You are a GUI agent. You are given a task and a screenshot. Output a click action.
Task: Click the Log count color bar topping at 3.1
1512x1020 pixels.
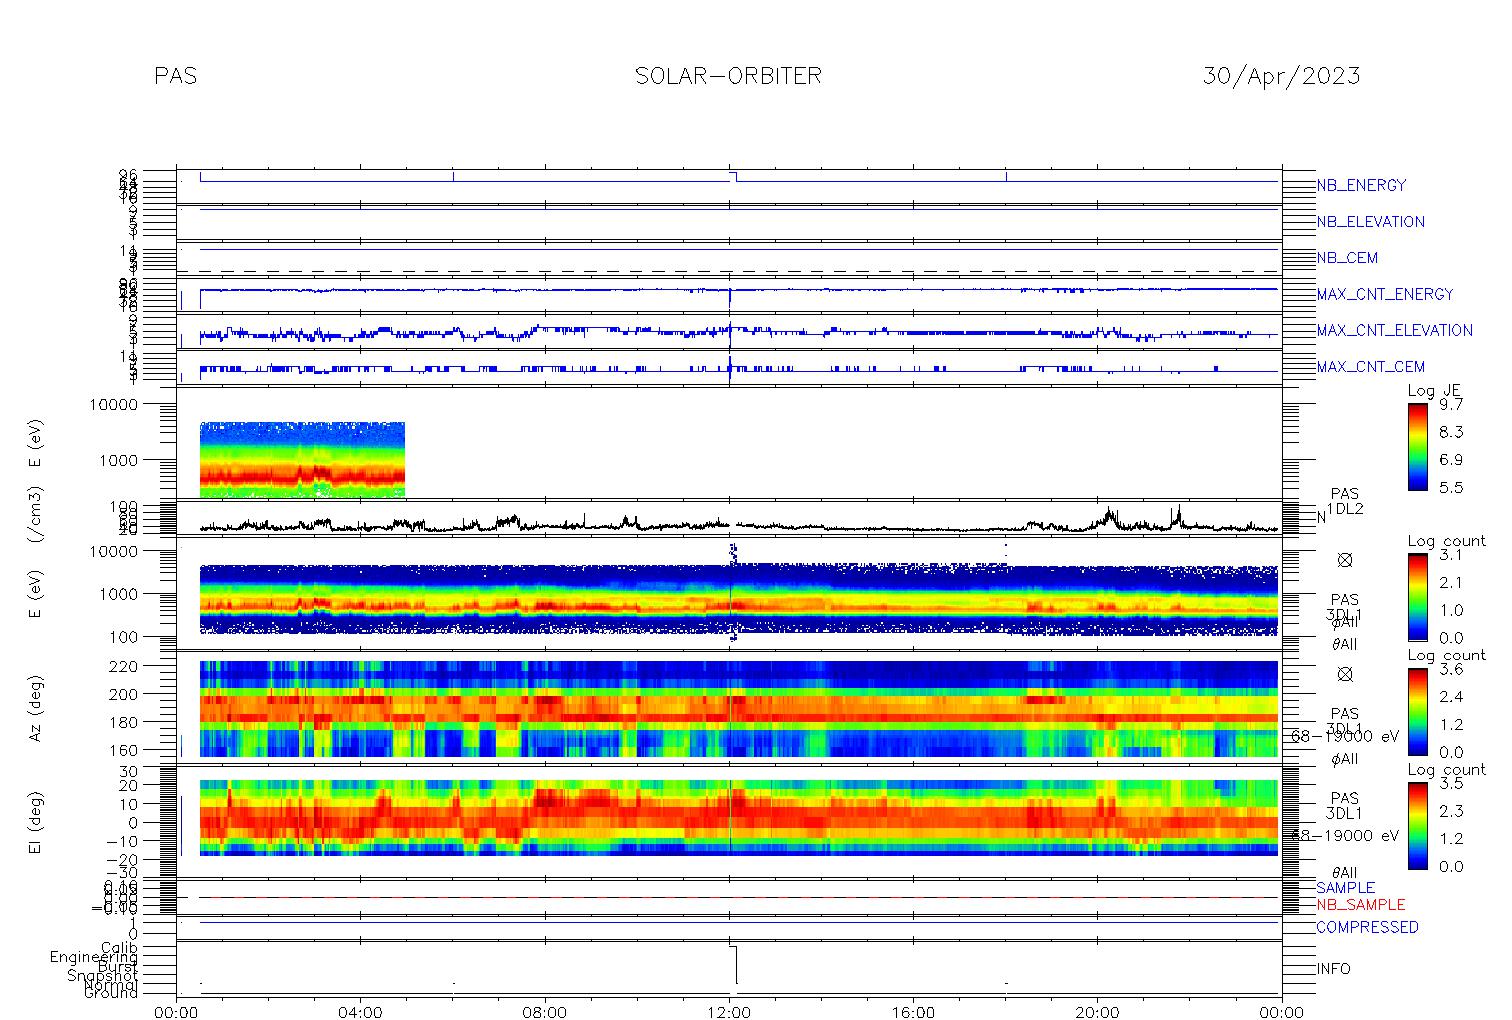[1418, 597]
